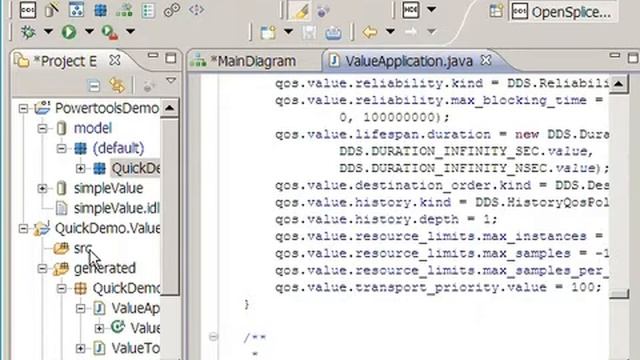Click the green Run play icon

pos(69,32)
